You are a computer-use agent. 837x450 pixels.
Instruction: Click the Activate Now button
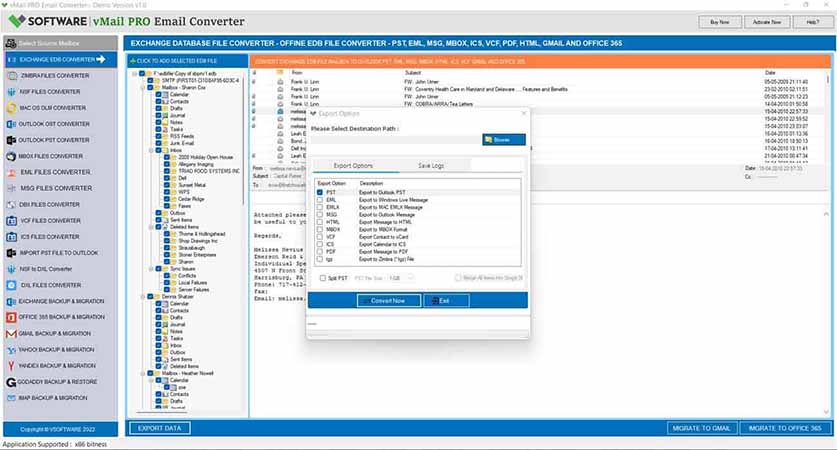767,22
